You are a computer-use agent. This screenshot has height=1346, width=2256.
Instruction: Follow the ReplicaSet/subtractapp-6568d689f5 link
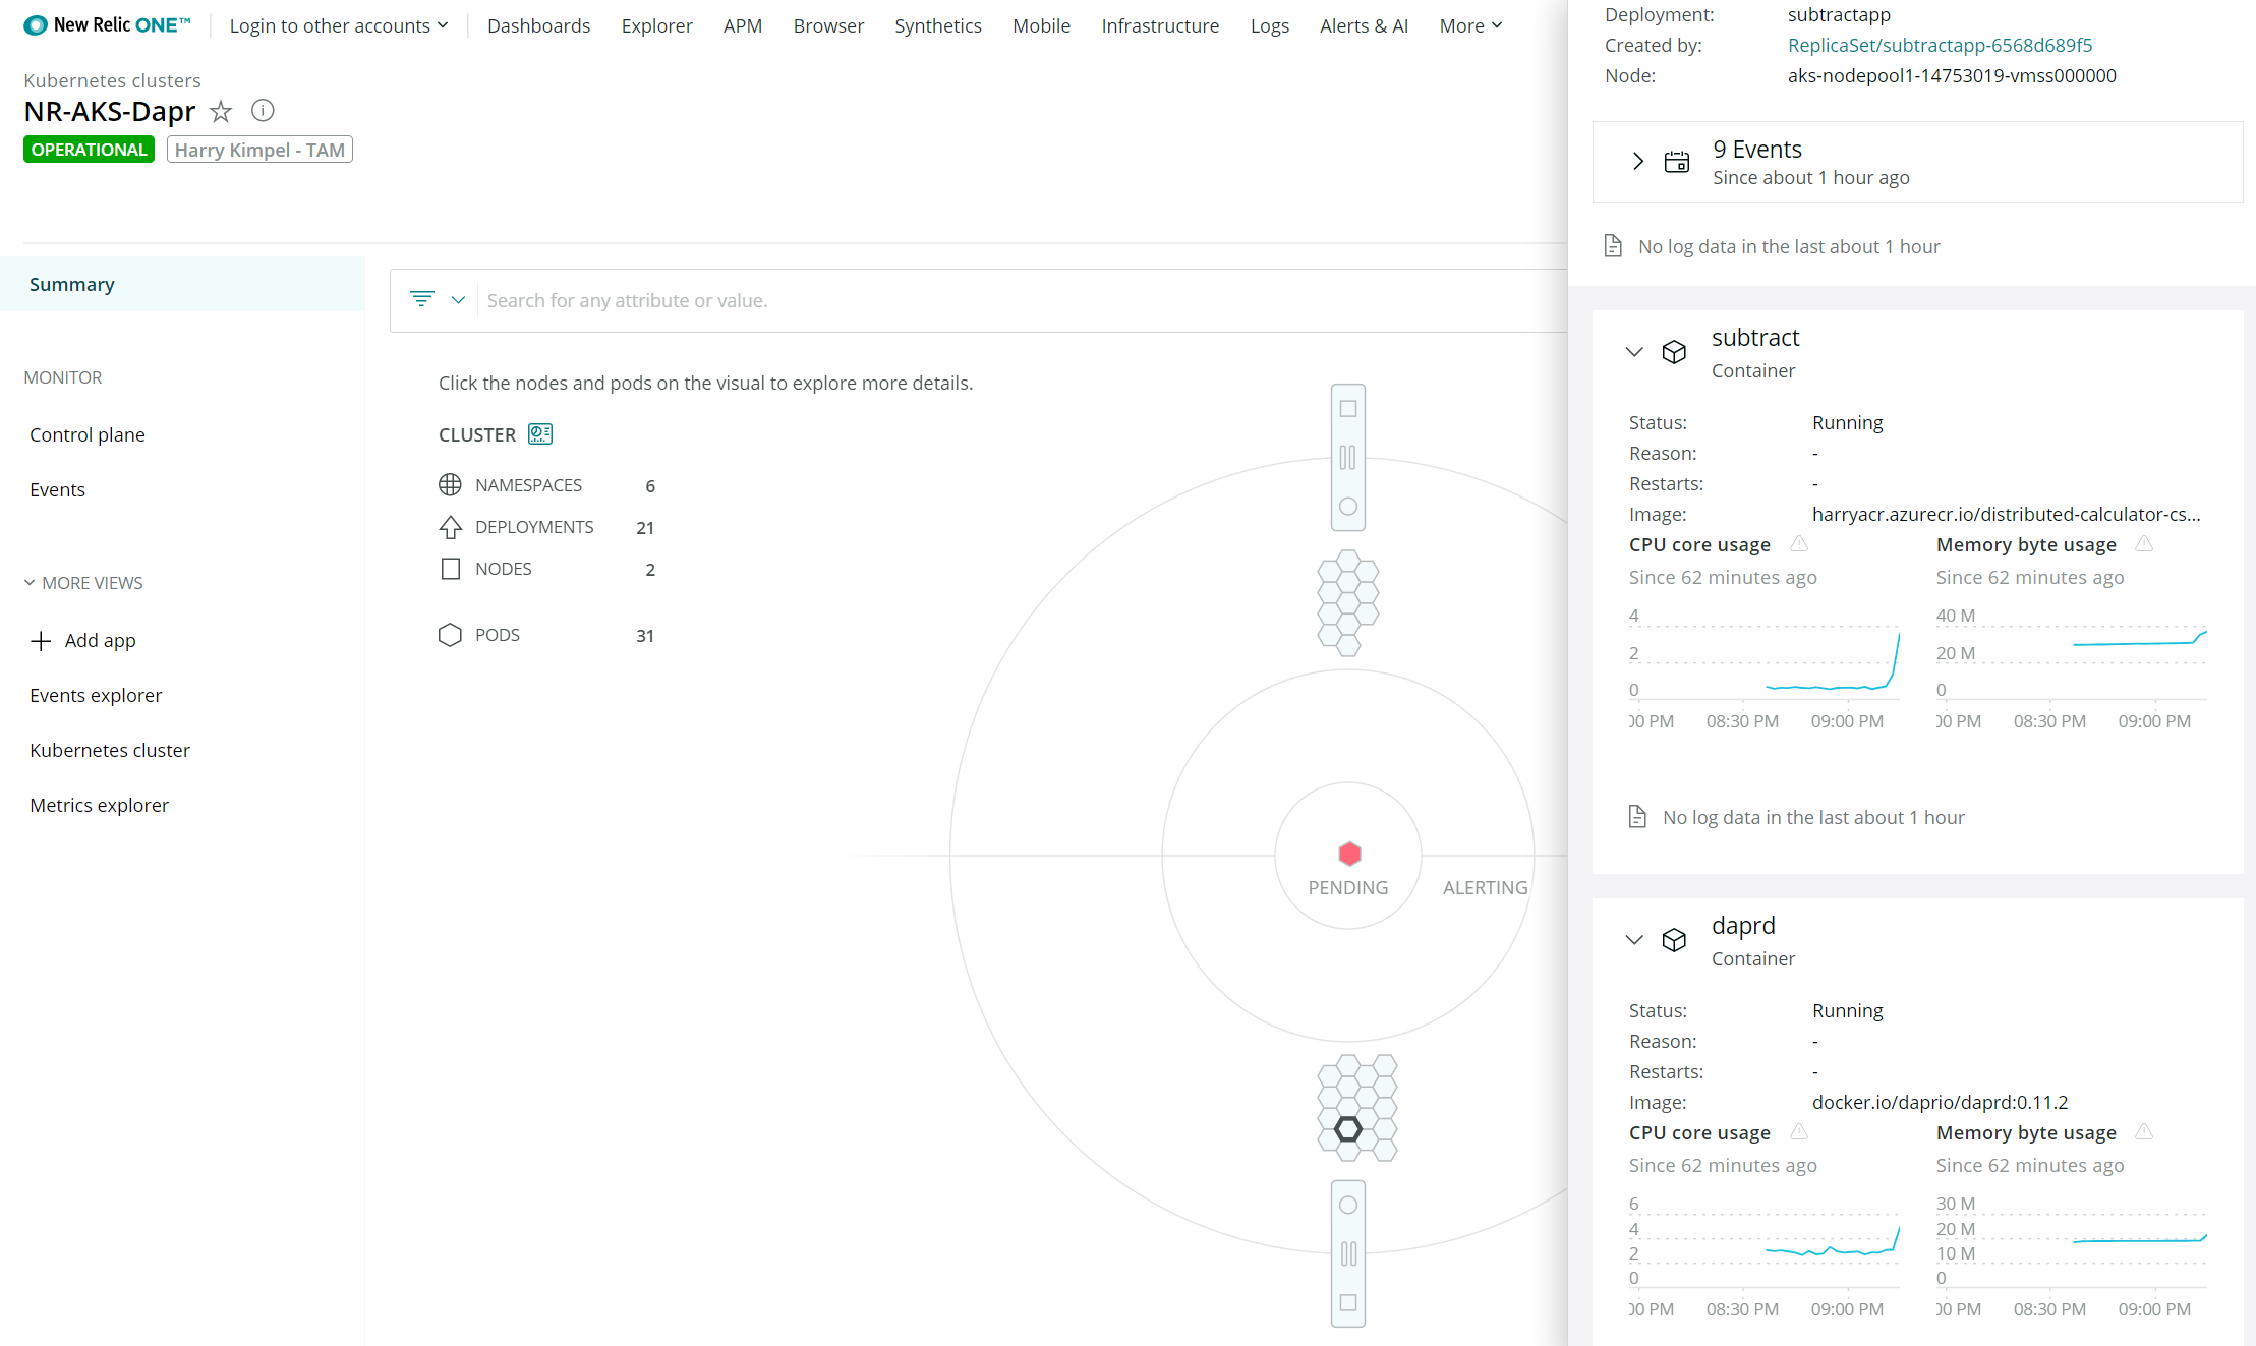coord(1939,45)
